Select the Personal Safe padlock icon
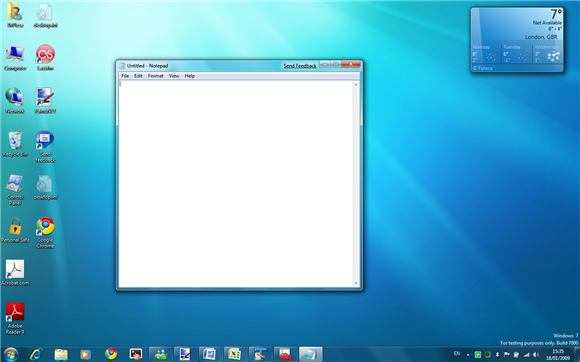 (15, 230)
